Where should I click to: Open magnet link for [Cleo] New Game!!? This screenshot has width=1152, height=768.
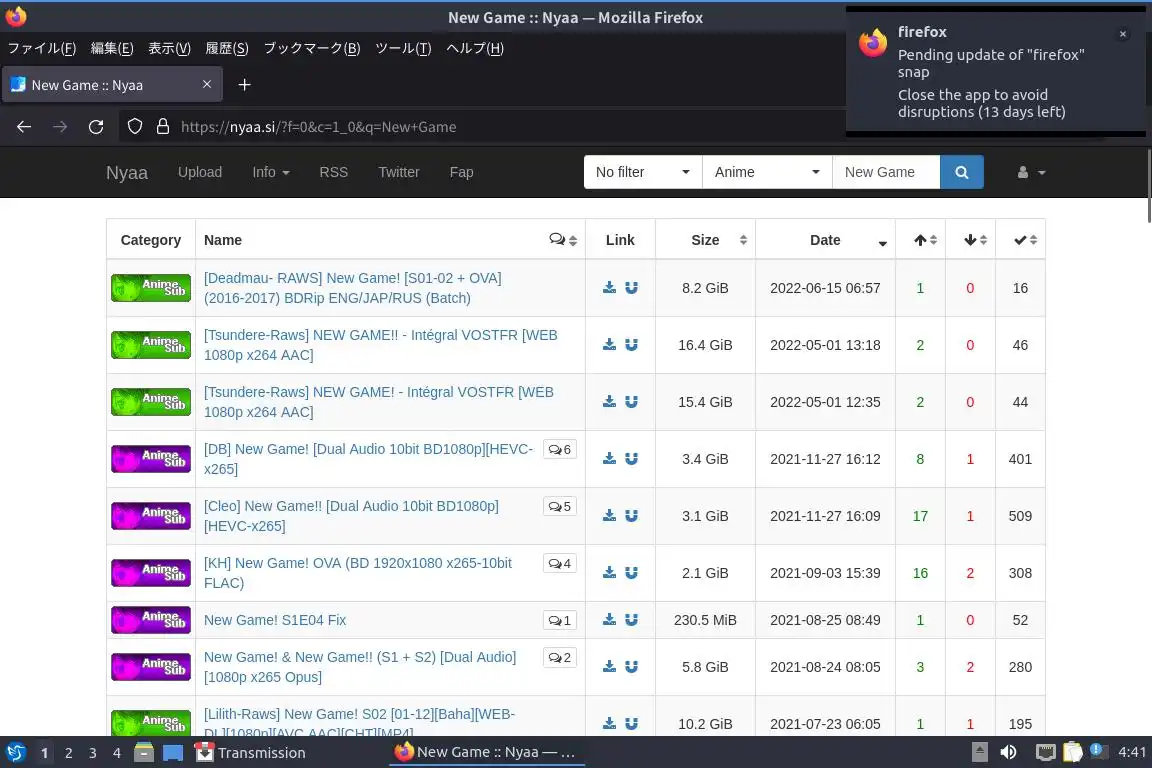pos(631,516)
